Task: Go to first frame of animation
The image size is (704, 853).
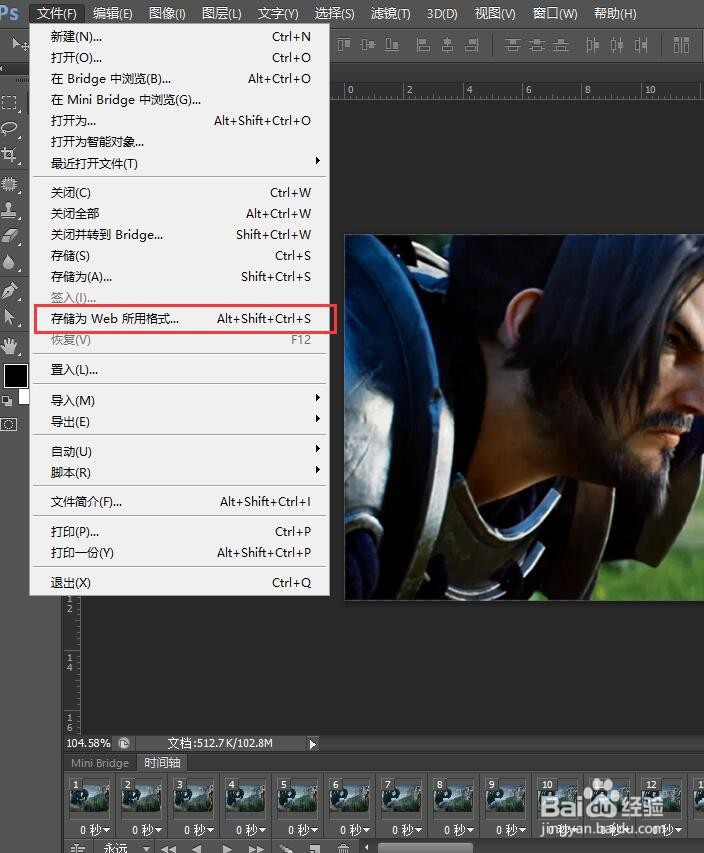Action: tap(168, 848)
